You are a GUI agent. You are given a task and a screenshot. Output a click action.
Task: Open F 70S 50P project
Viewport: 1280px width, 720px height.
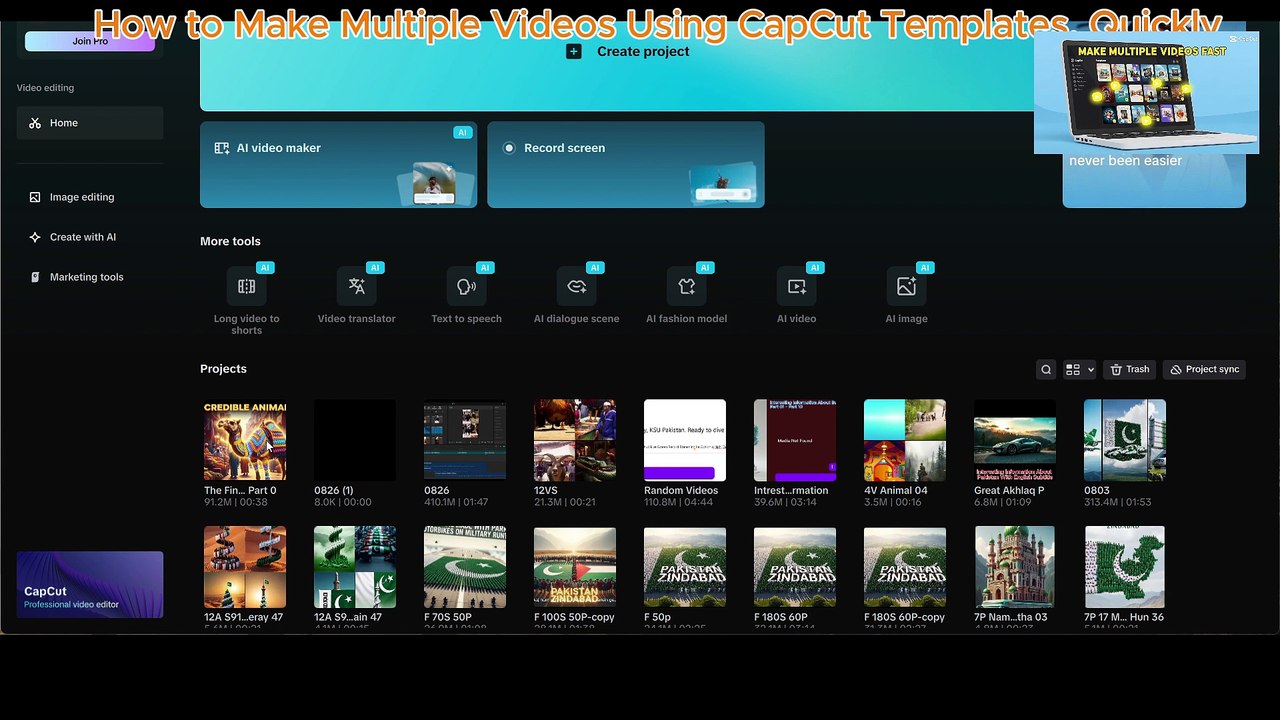(465, 567)
